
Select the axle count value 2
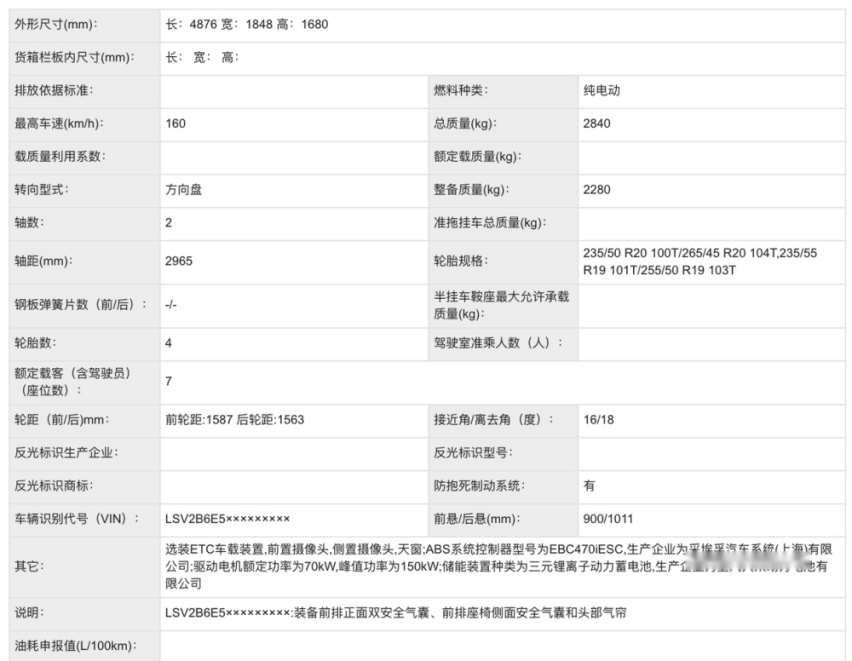click(x=168, y=223)
